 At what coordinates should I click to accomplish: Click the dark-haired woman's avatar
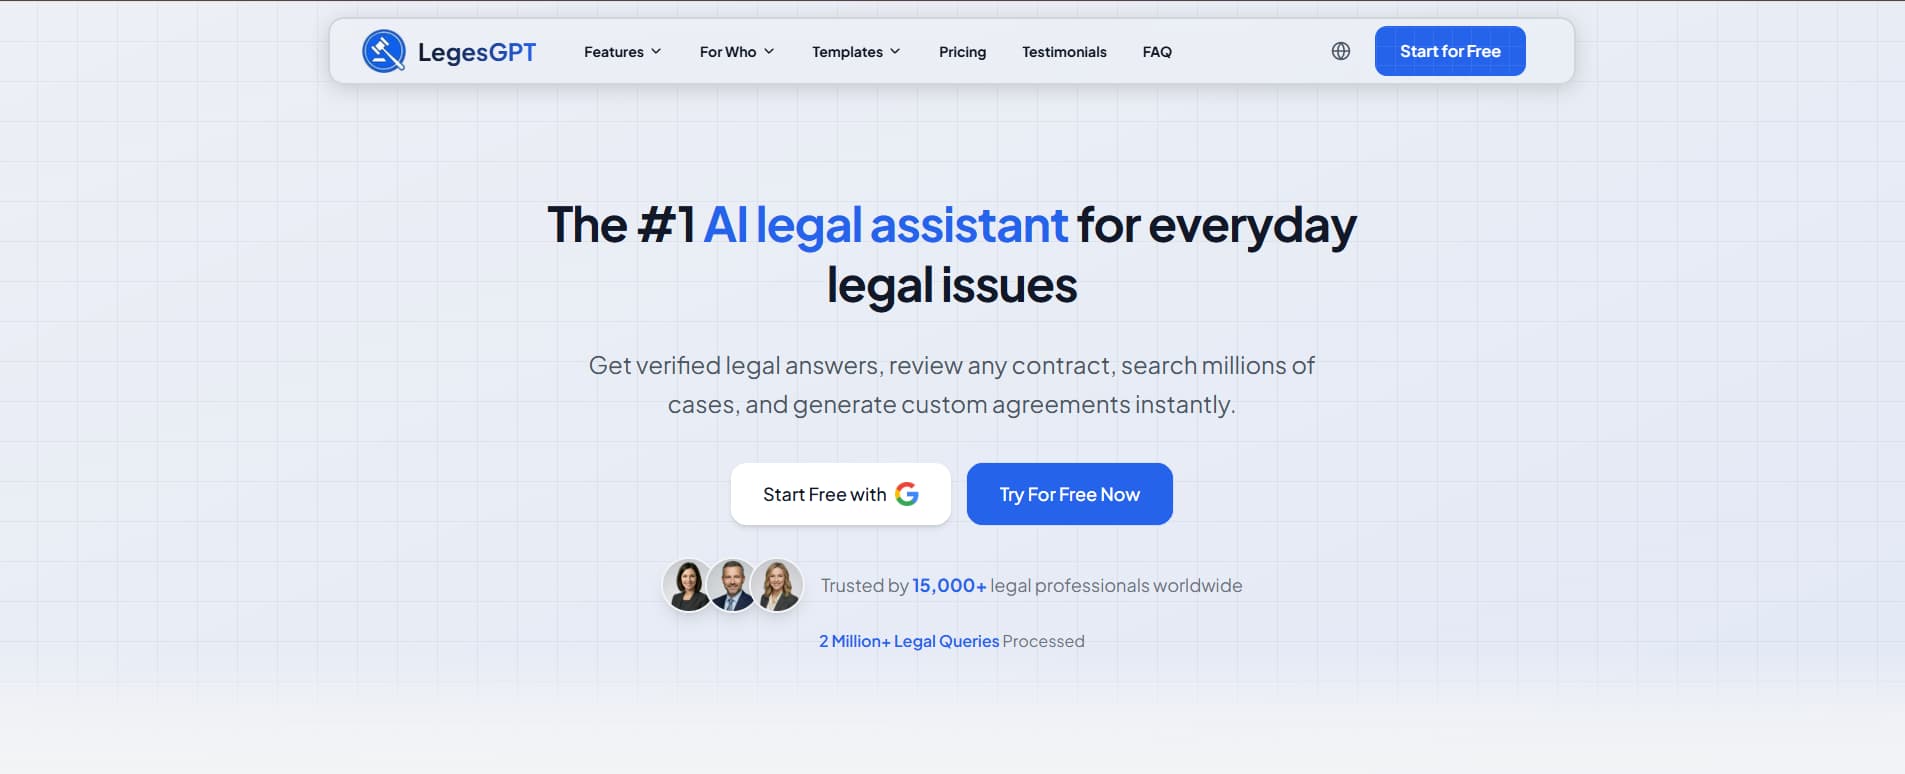click(688, 586)
